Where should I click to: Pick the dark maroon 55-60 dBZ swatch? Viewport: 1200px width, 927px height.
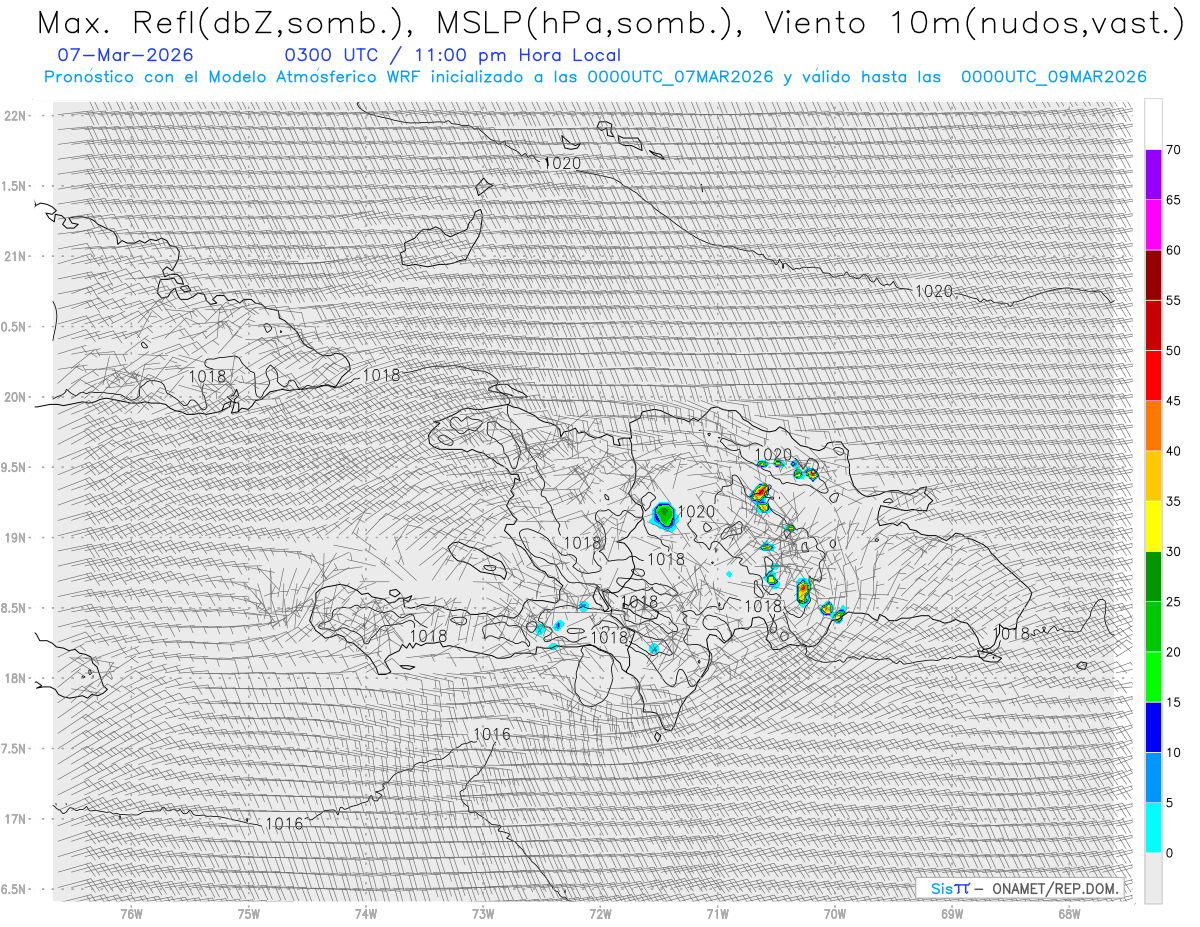pos(1153,275)
